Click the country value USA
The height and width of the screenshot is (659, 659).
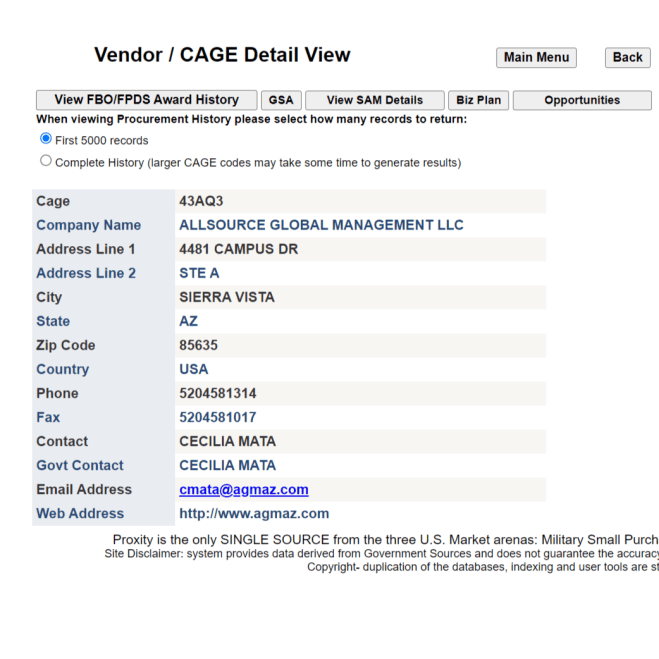pos(194,369)
